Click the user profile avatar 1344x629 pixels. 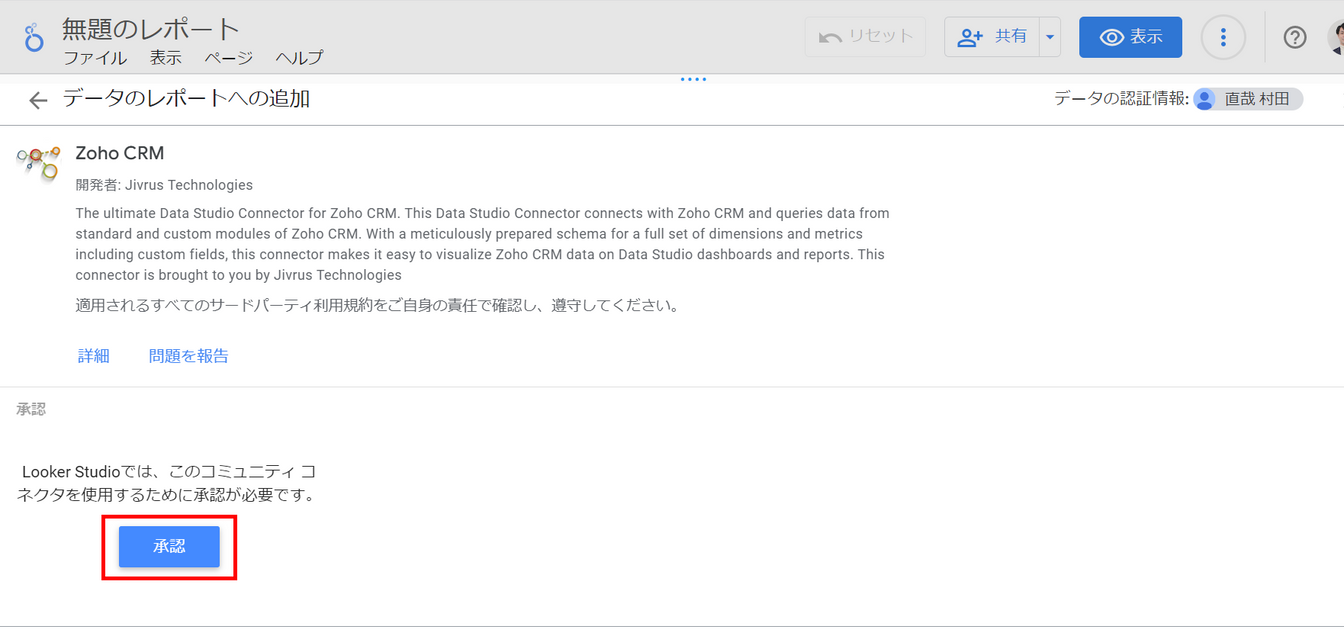pos(1336,37)
